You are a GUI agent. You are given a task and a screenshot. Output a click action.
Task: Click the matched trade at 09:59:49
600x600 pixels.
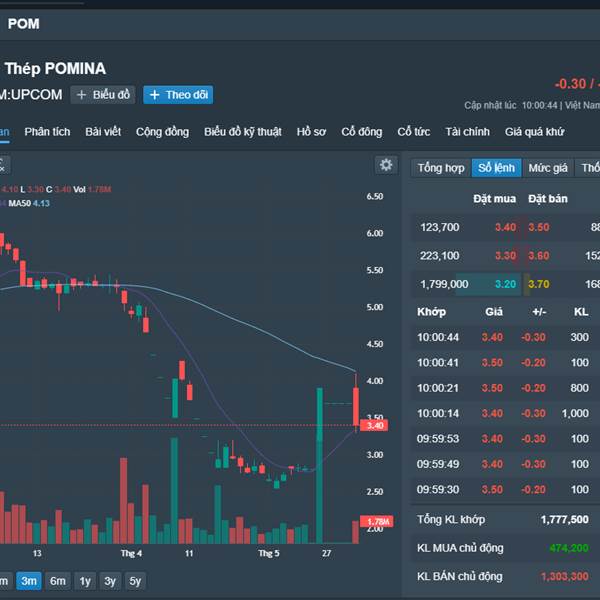[x=505, y=464]
